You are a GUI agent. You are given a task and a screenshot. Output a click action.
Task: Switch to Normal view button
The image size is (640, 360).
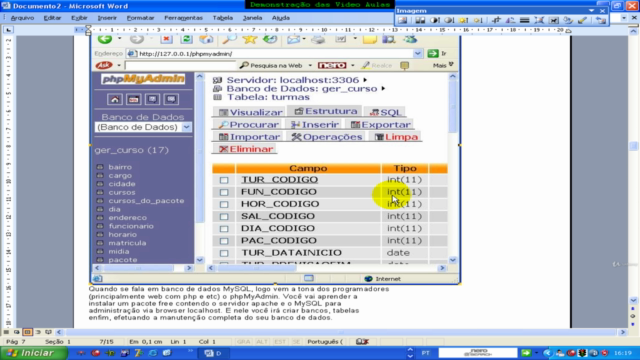click(x=6, y=332)
